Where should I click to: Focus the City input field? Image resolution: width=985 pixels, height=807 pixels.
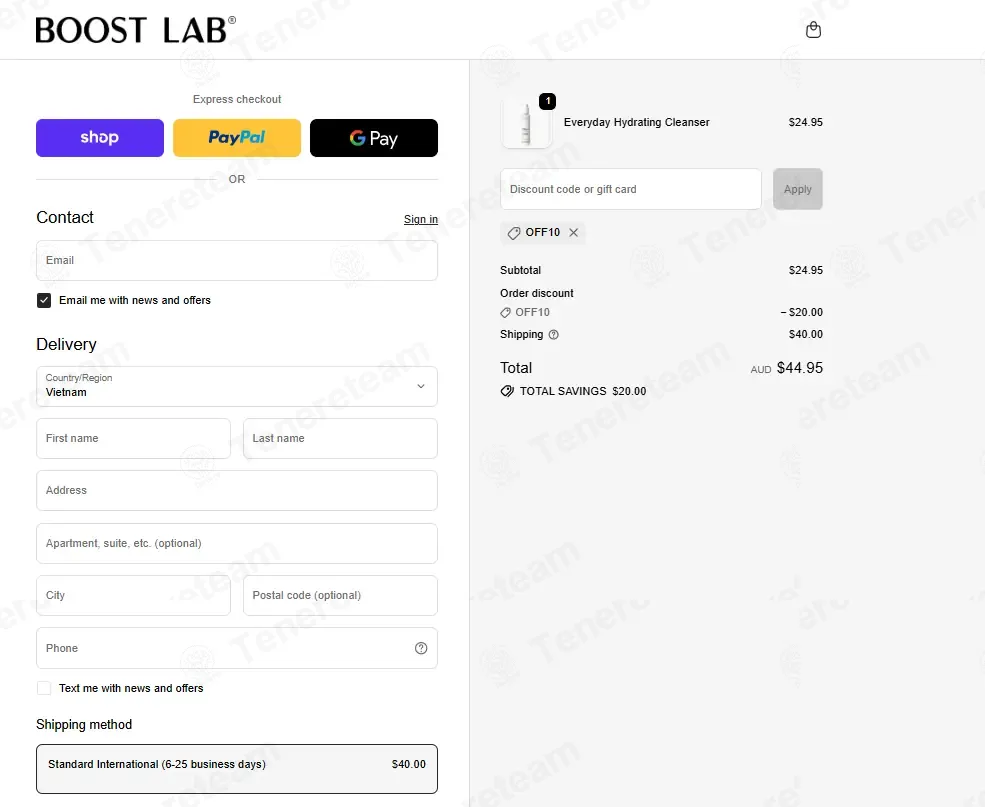point(133,595)
